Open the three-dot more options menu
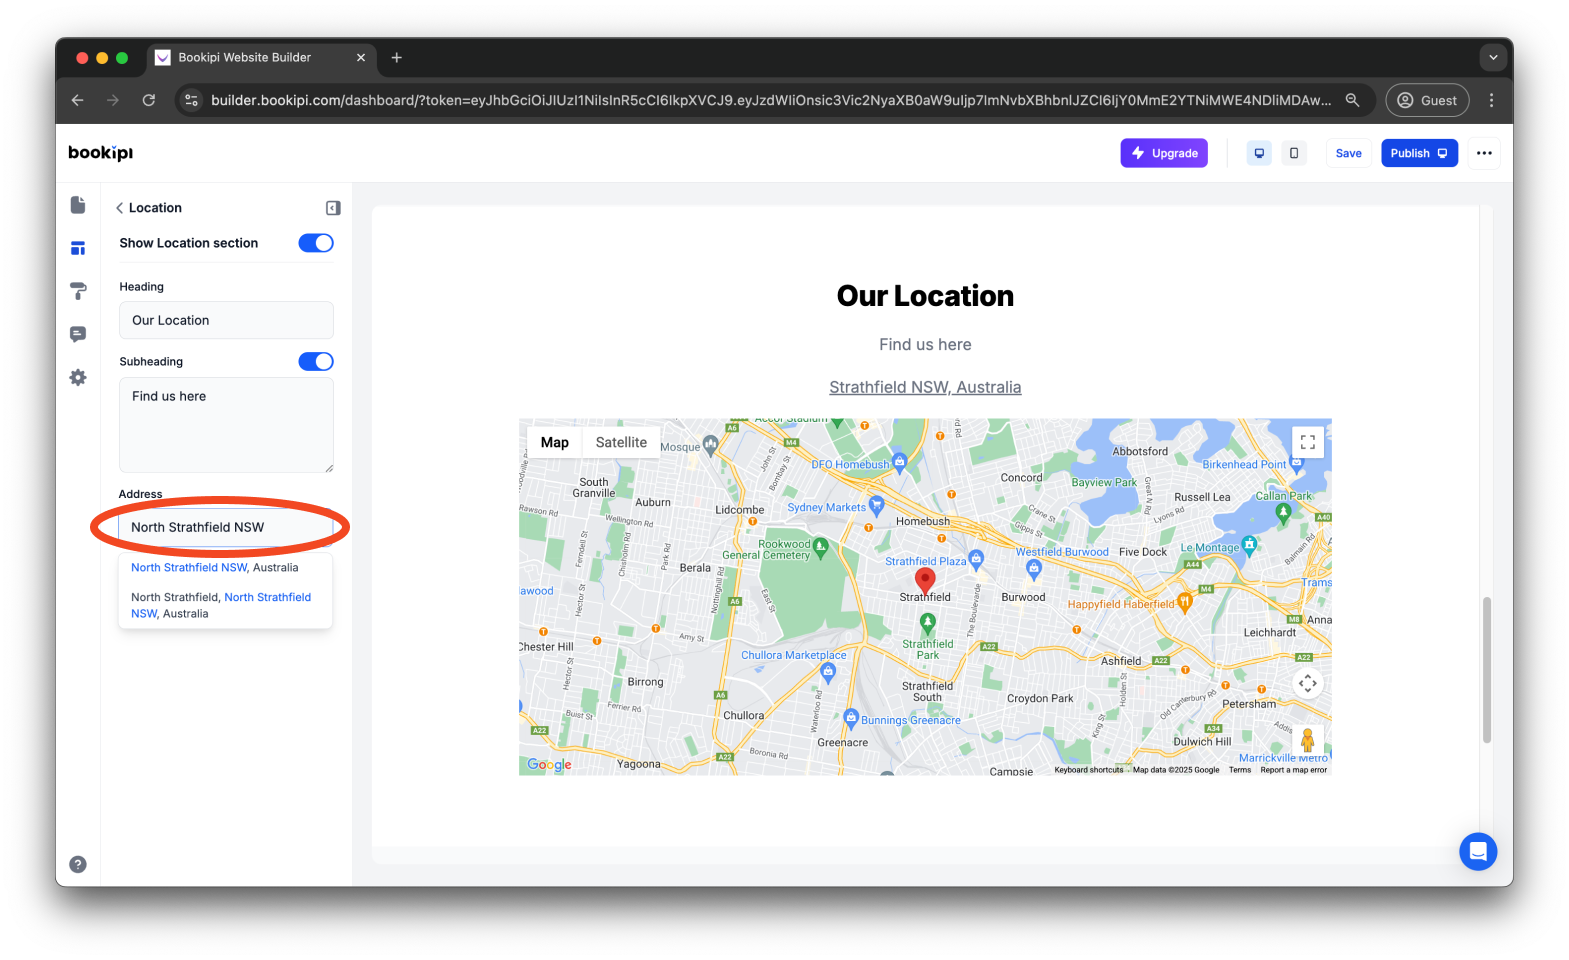 (x=1484, y=153)
